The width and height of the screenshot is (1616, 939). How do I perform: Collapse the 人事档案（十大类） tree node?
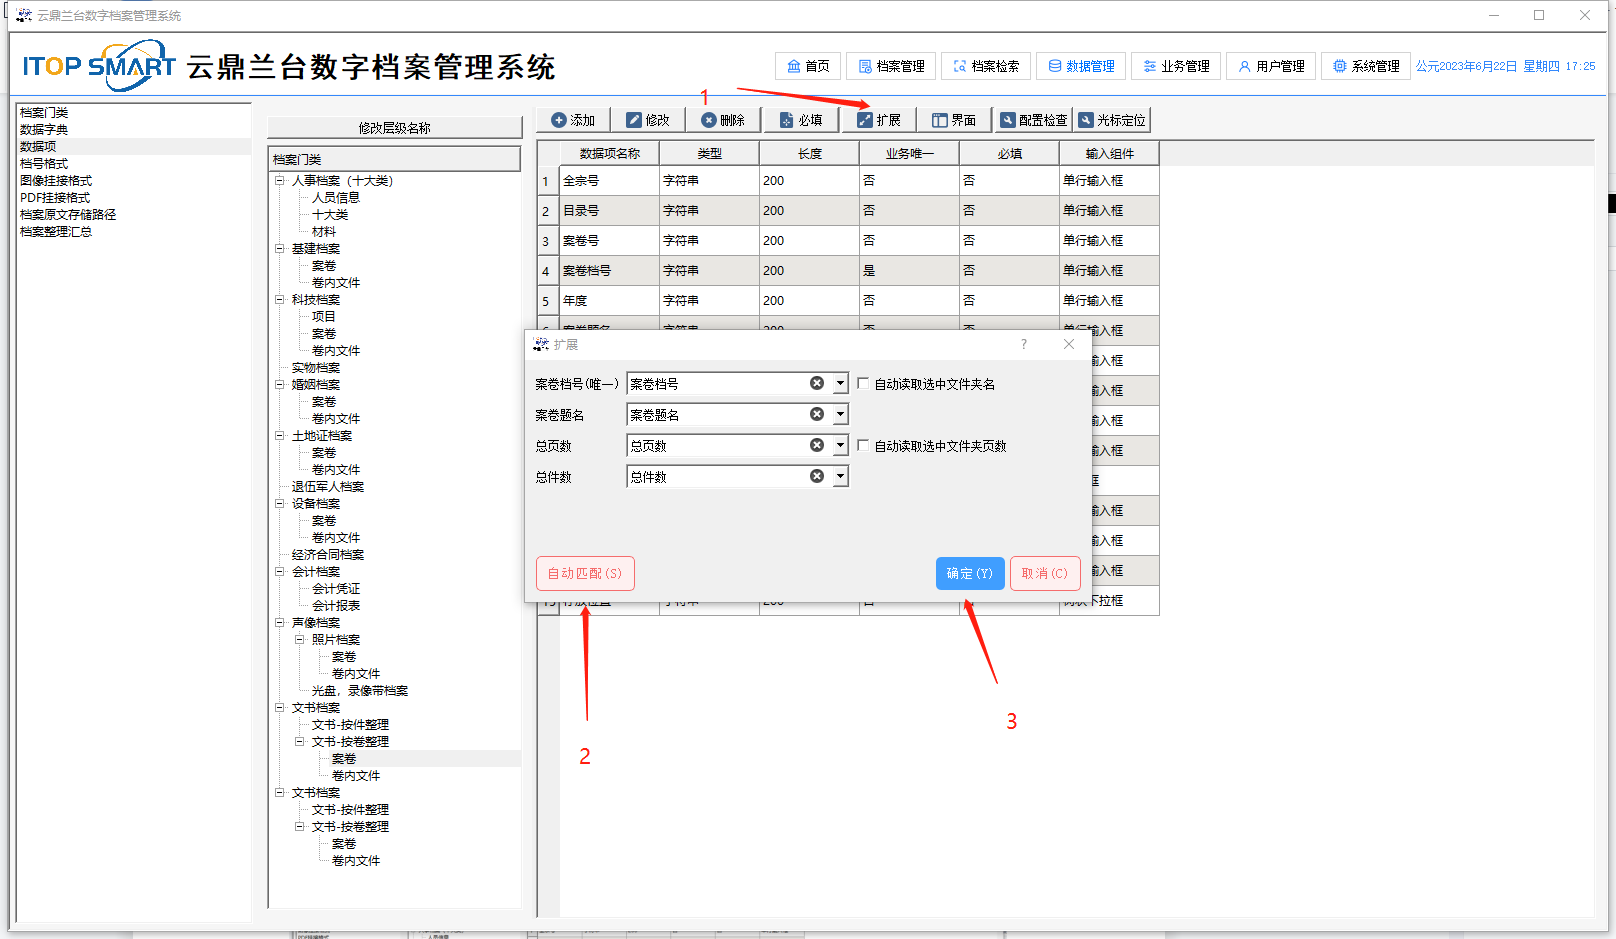[x=280, y=181]
